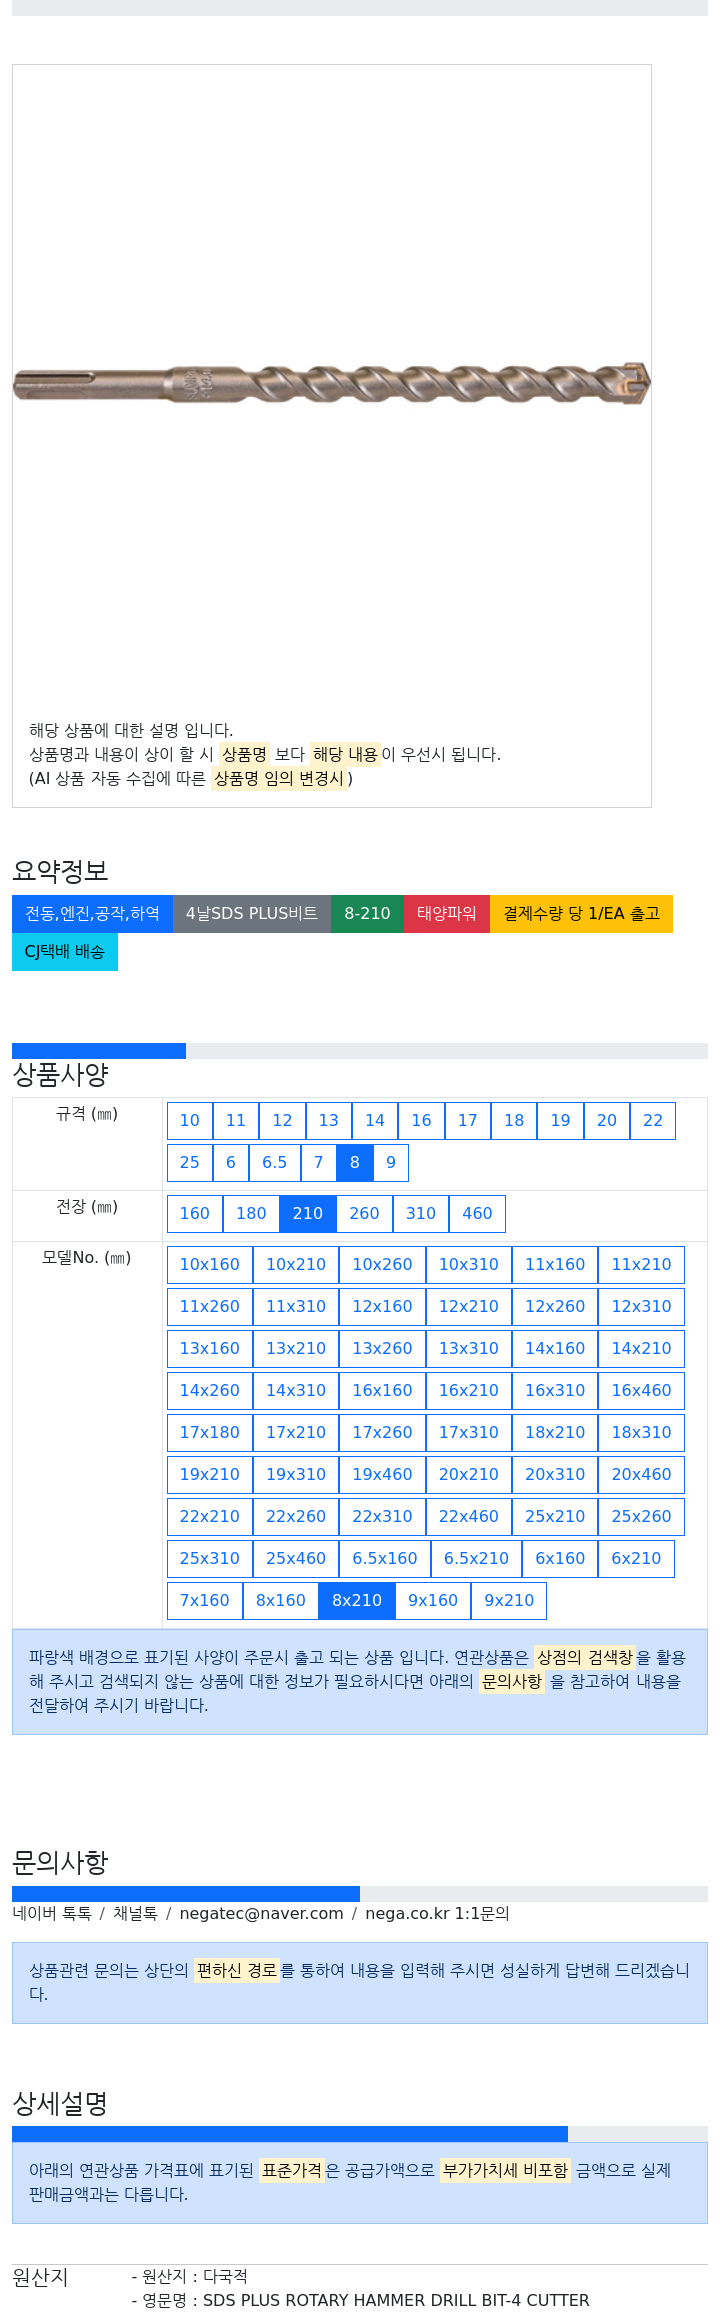
Task: Choose 전장 length 160
Action: coord(195,1213)
